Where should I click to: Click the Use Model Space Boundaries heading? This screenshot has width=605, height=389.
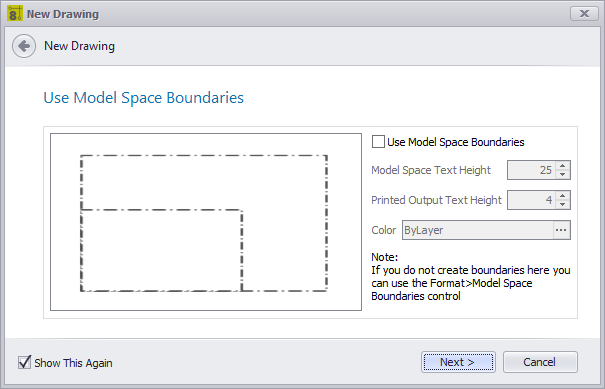(144, 98)
